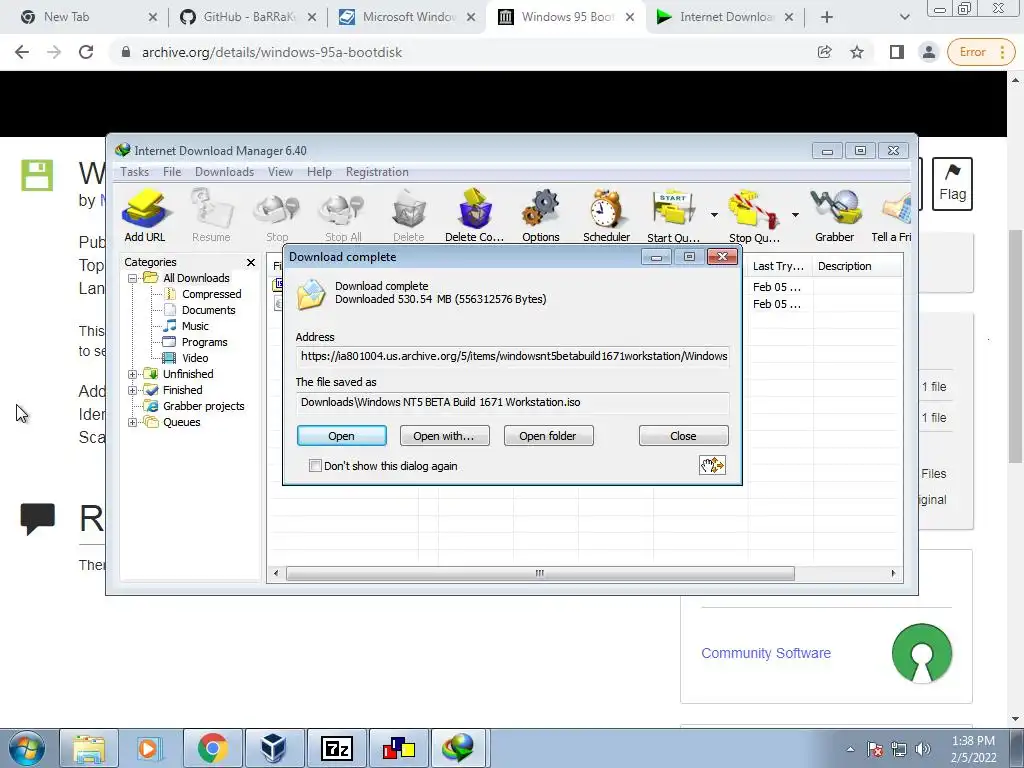1024x768 pixels.
Task: Open the Start Queue dropdown arrow
Action: point(714,215)
